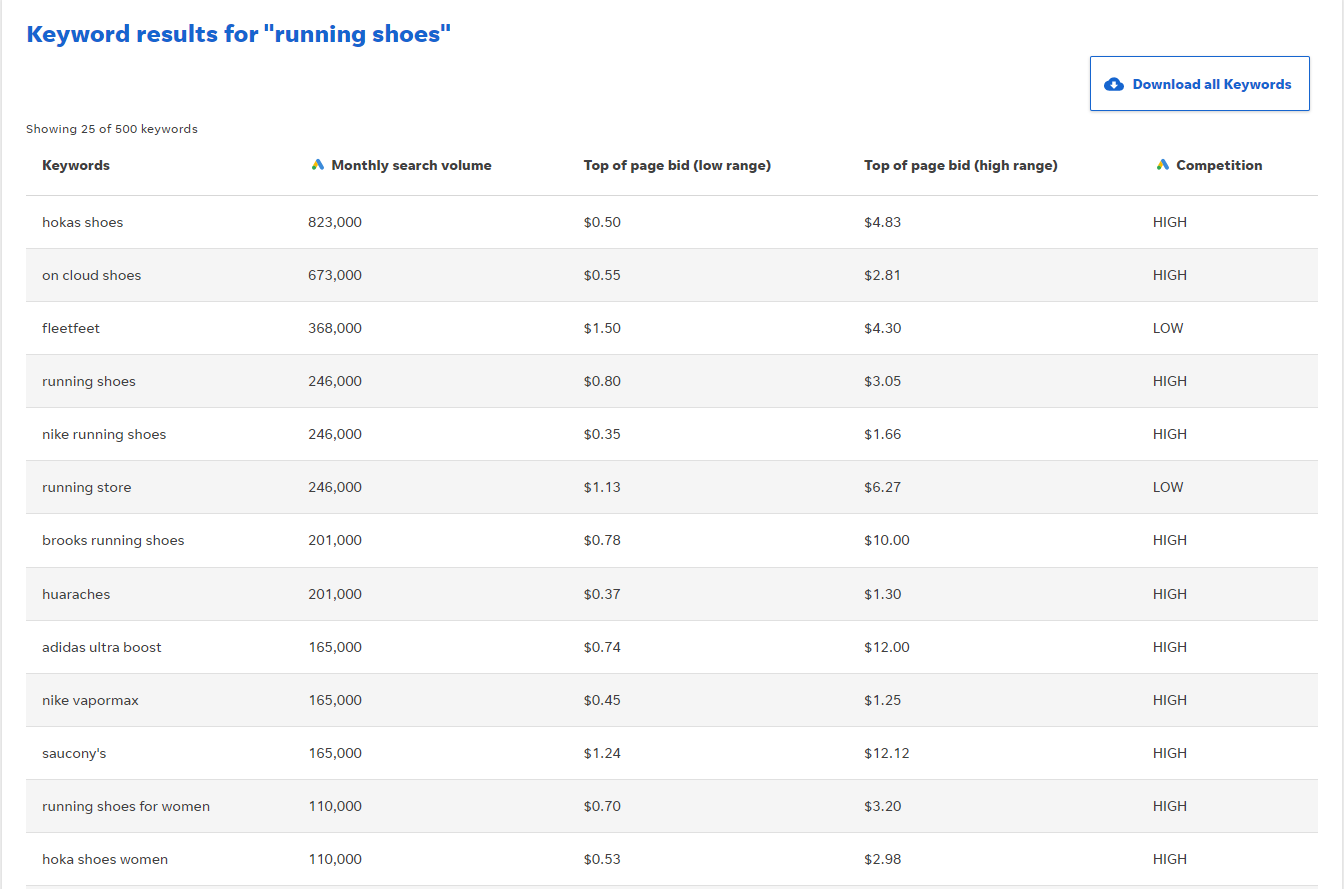This screenshot has height=889, width=1344.
Task: Select the Keywords column header
Action: pos(76,165)
